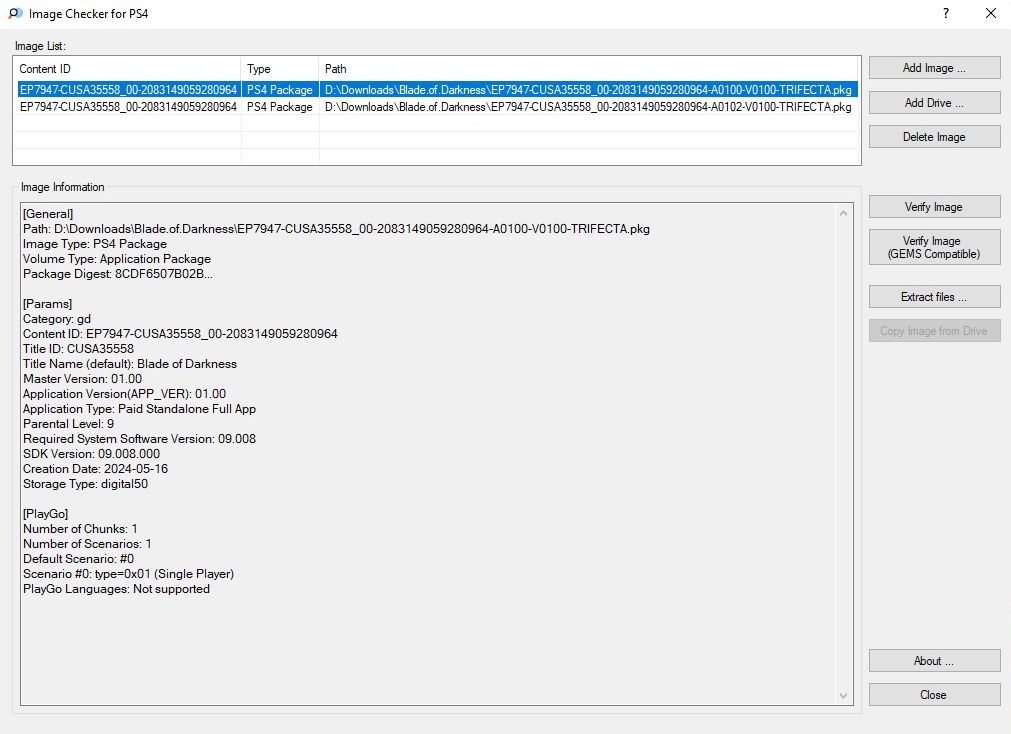The width and height of the screenshot is (1011, 734).
Task: Select the Content ID cell in the second row
Action: 128,106
